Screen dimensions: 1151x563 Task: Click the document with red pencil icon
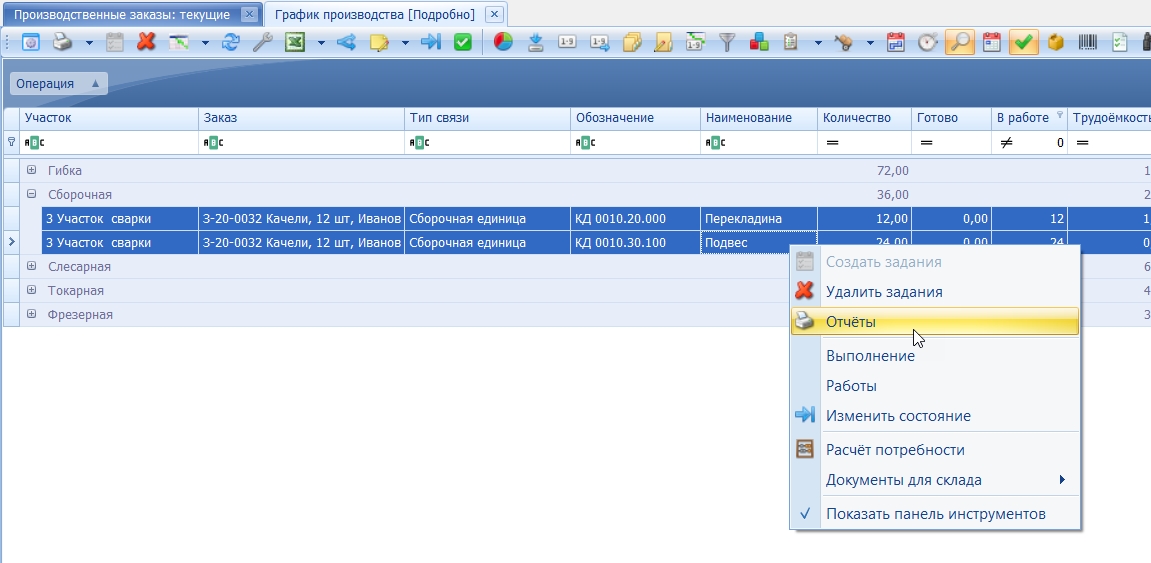[x=664, y=42]
